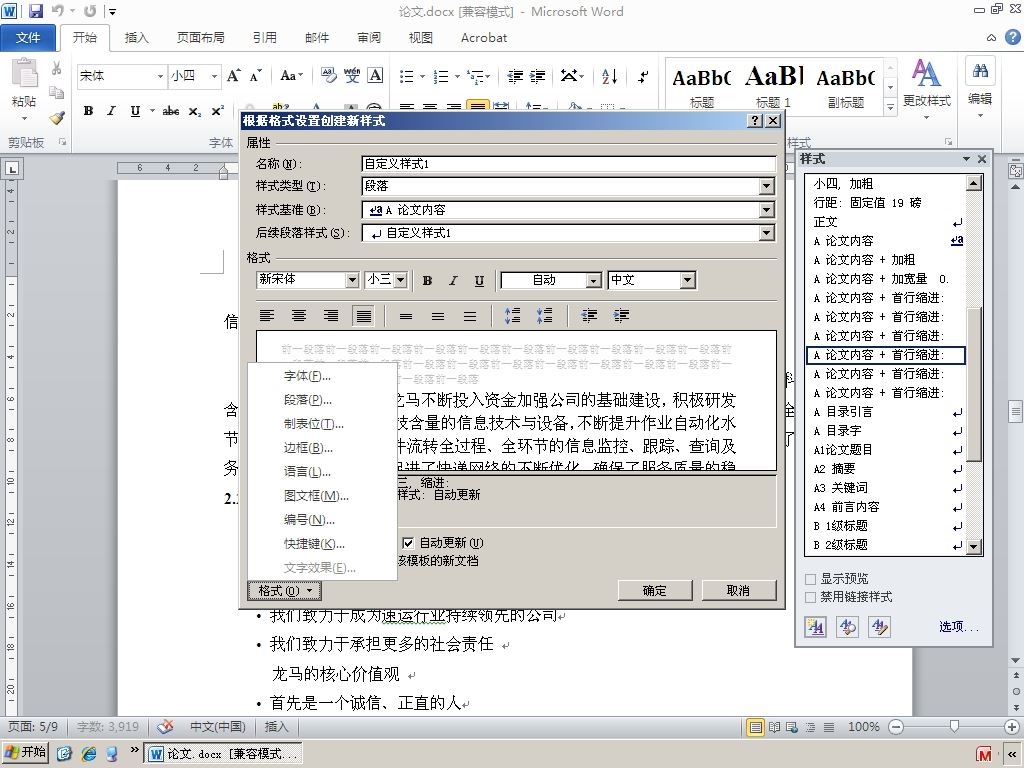Screen dimensions: 1024x768
Task: Click the dialog's Italic format button
Action: pos(453,280)
